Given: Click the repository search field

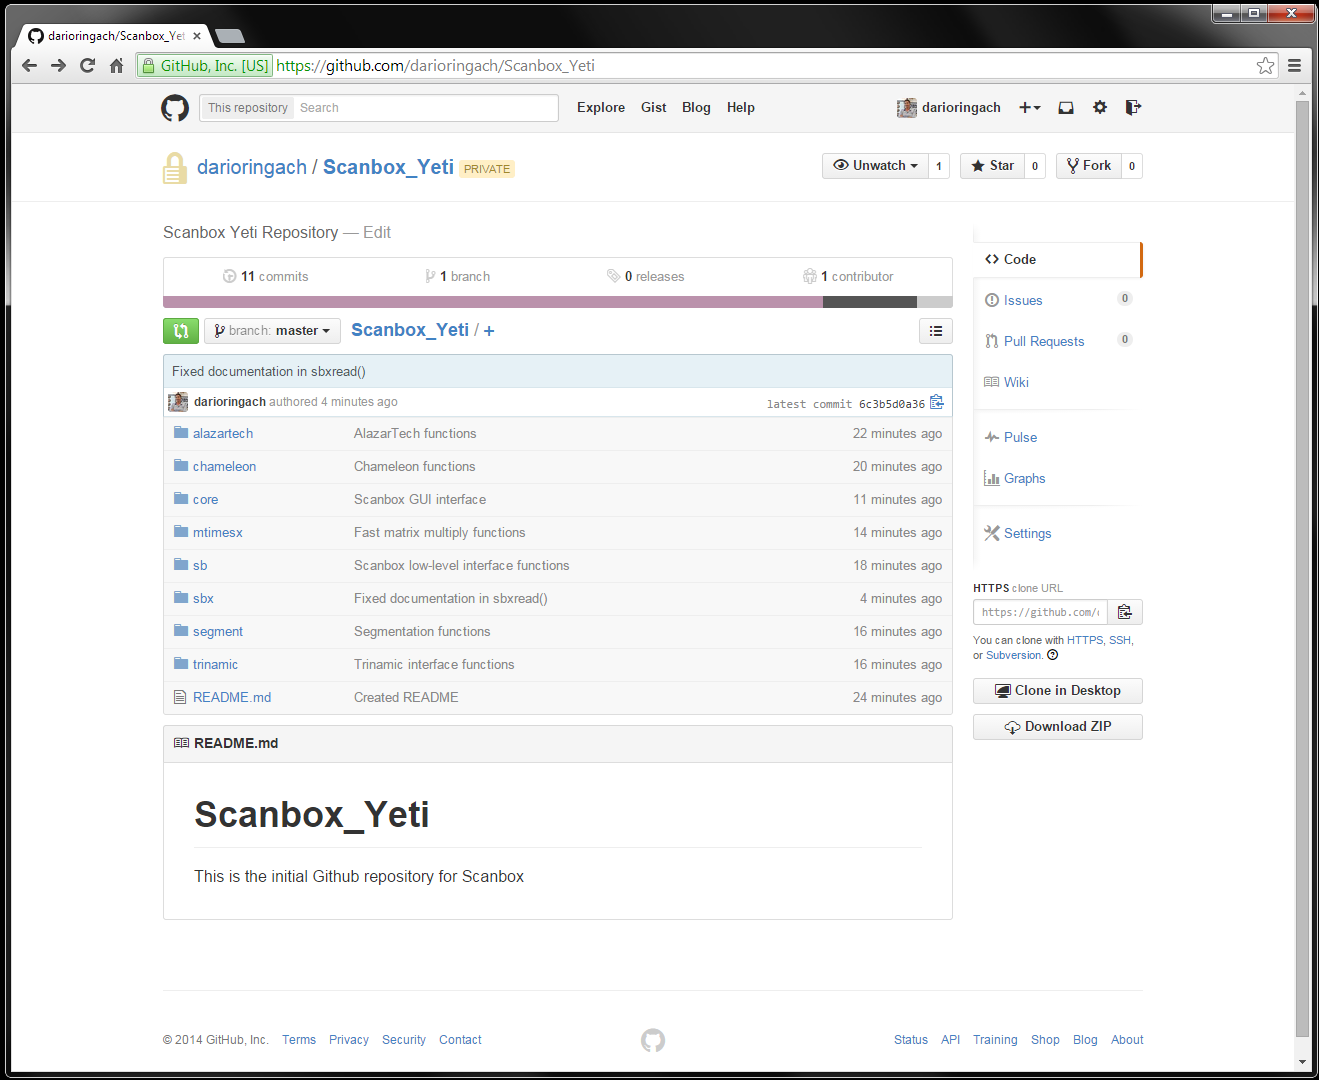Looking at the screenshot, I should pos(425,108).
